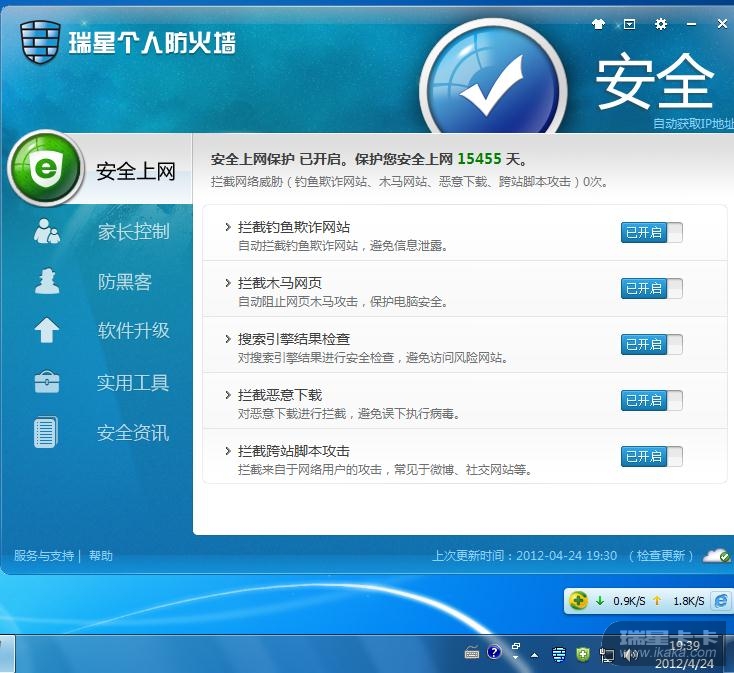
Task: Switch to the 实用工具 tab
Action: [133, 382]
